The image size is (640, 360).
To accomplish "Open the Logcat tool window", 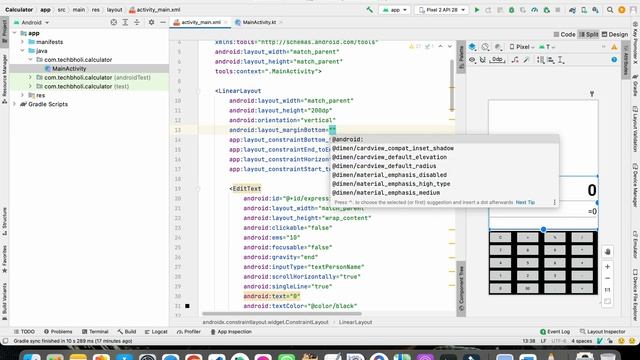I will (156, 332).
